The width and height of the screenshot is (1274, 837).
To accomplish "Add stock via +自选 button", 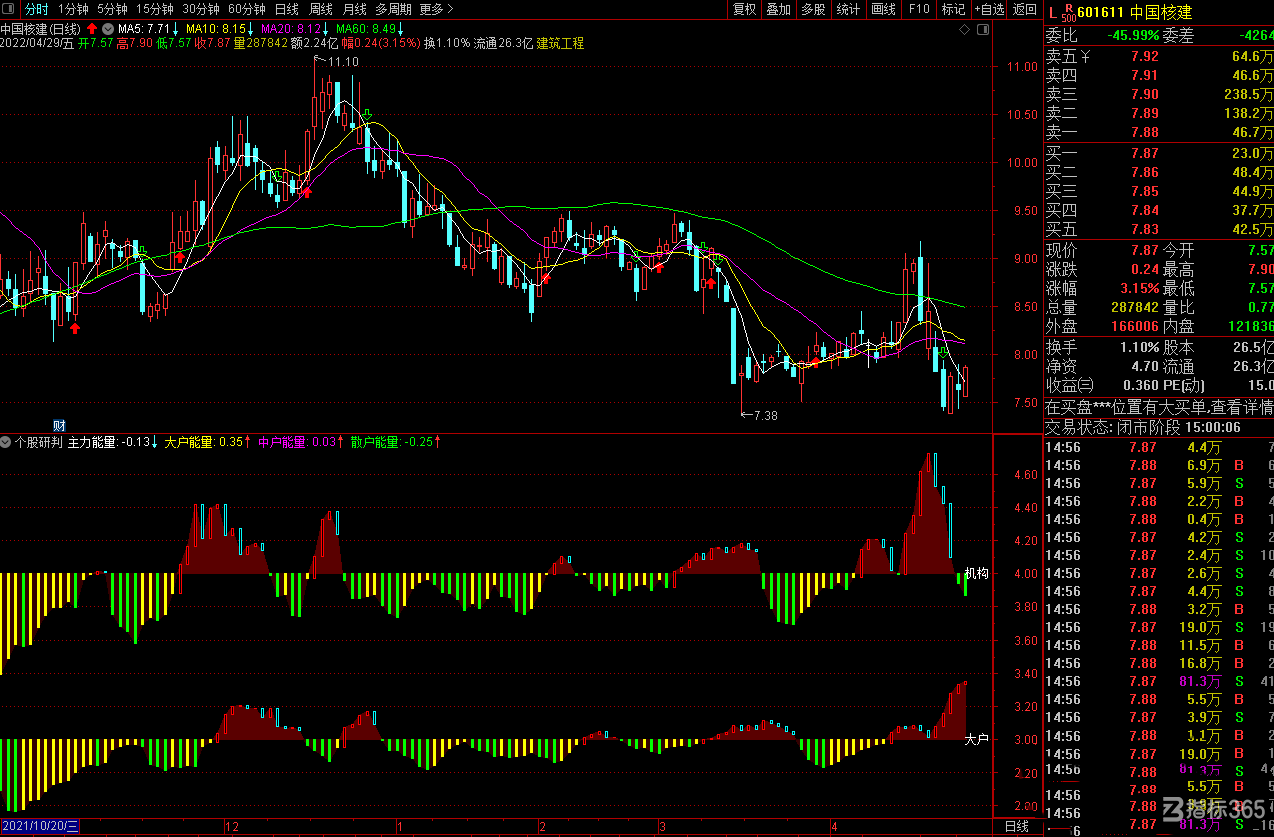I will [x=987, y=9].
